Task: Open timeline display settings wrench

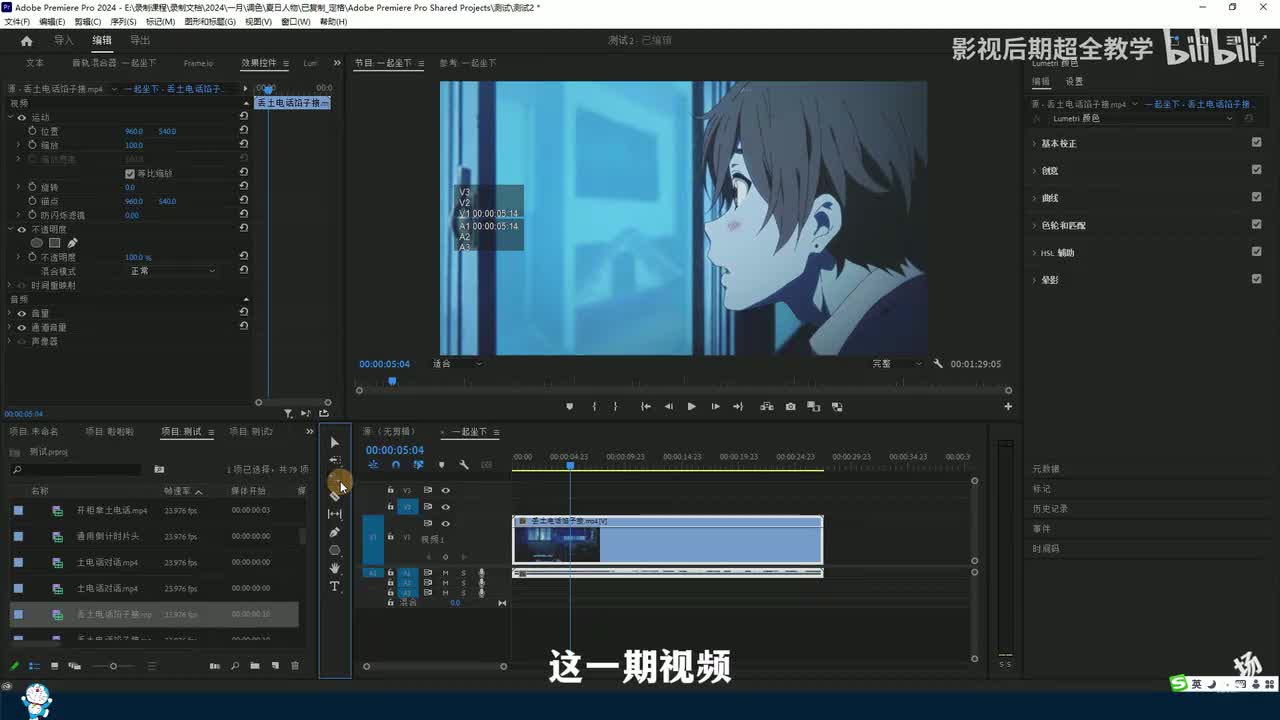Action: (464, 465)
